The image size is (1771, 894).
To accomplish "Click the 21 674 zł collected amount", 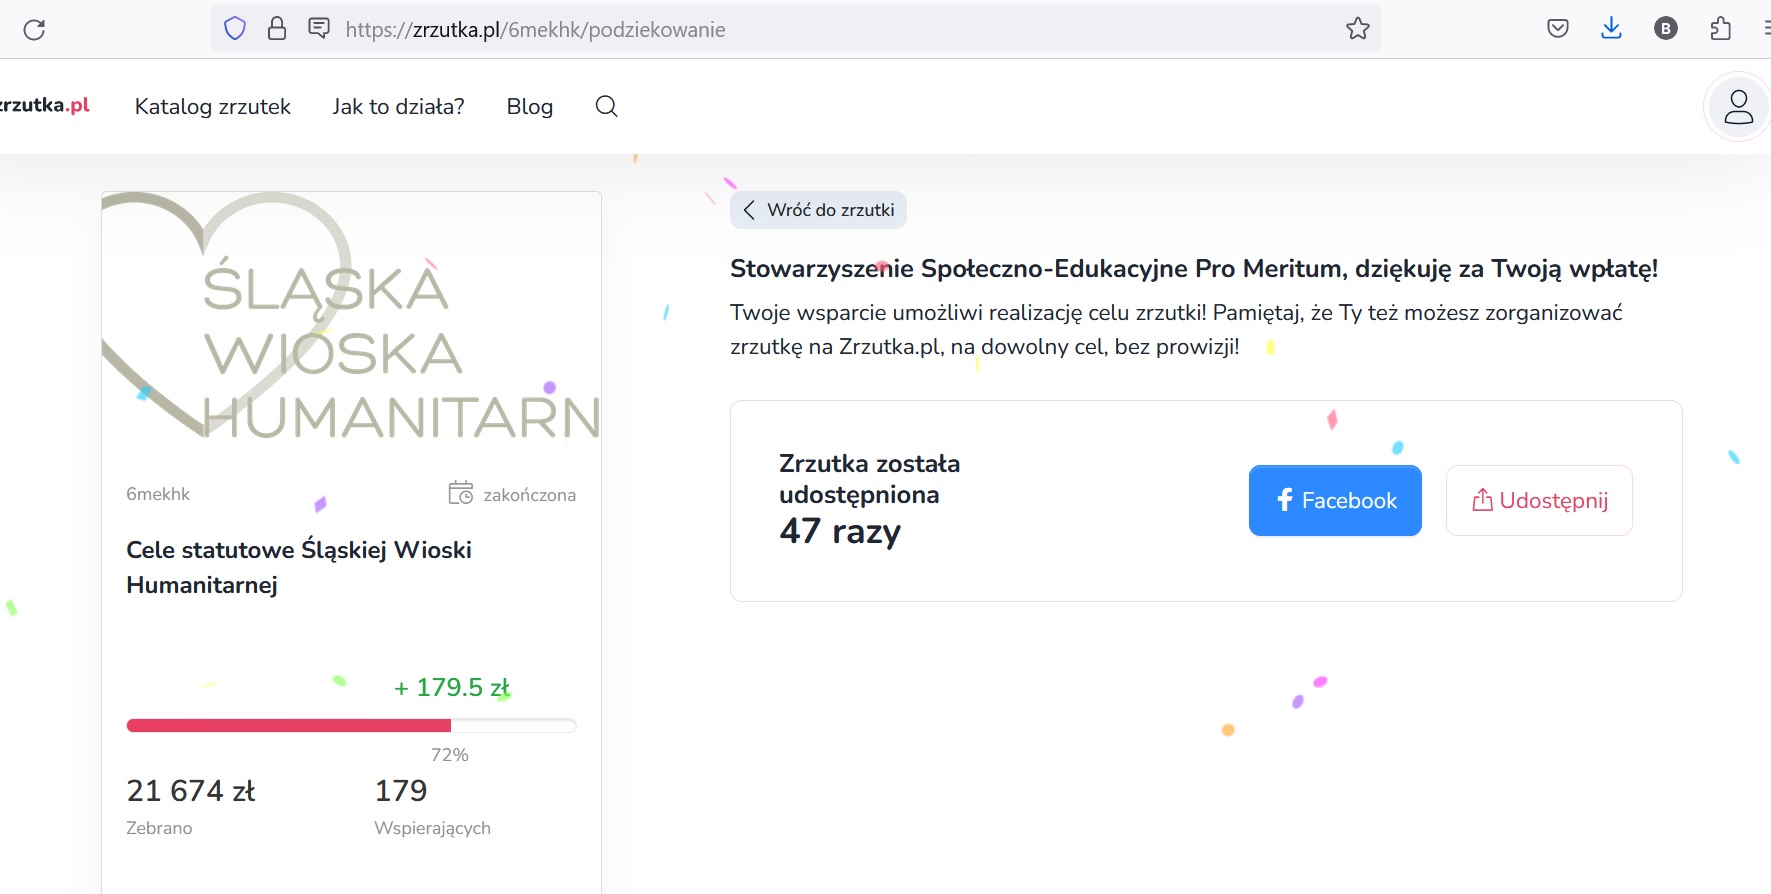I will pyautogui.click(x=191, y=791).
